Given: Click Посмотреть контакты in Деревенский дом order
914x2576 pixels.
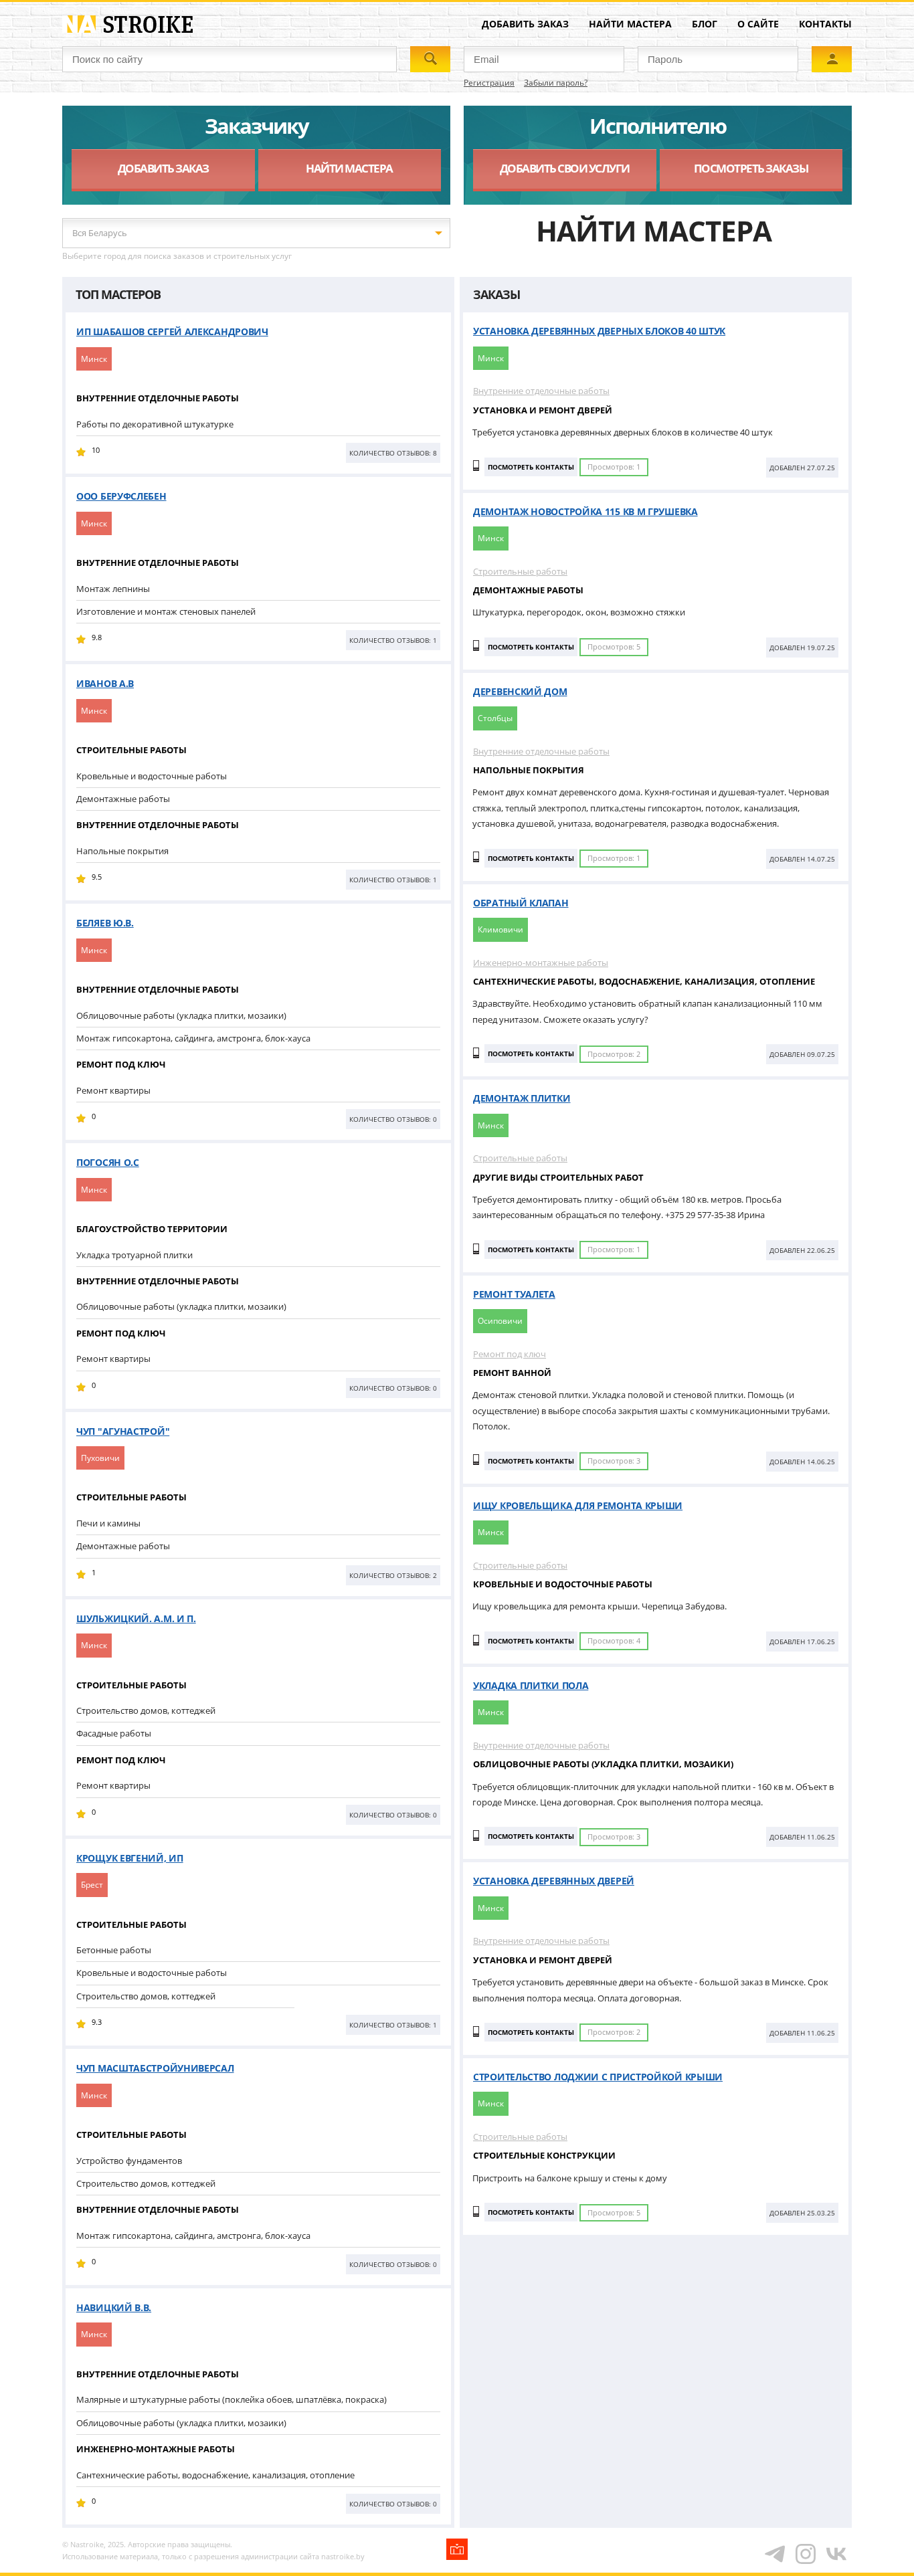Looking at the screenshot, I should click(530, 858).
